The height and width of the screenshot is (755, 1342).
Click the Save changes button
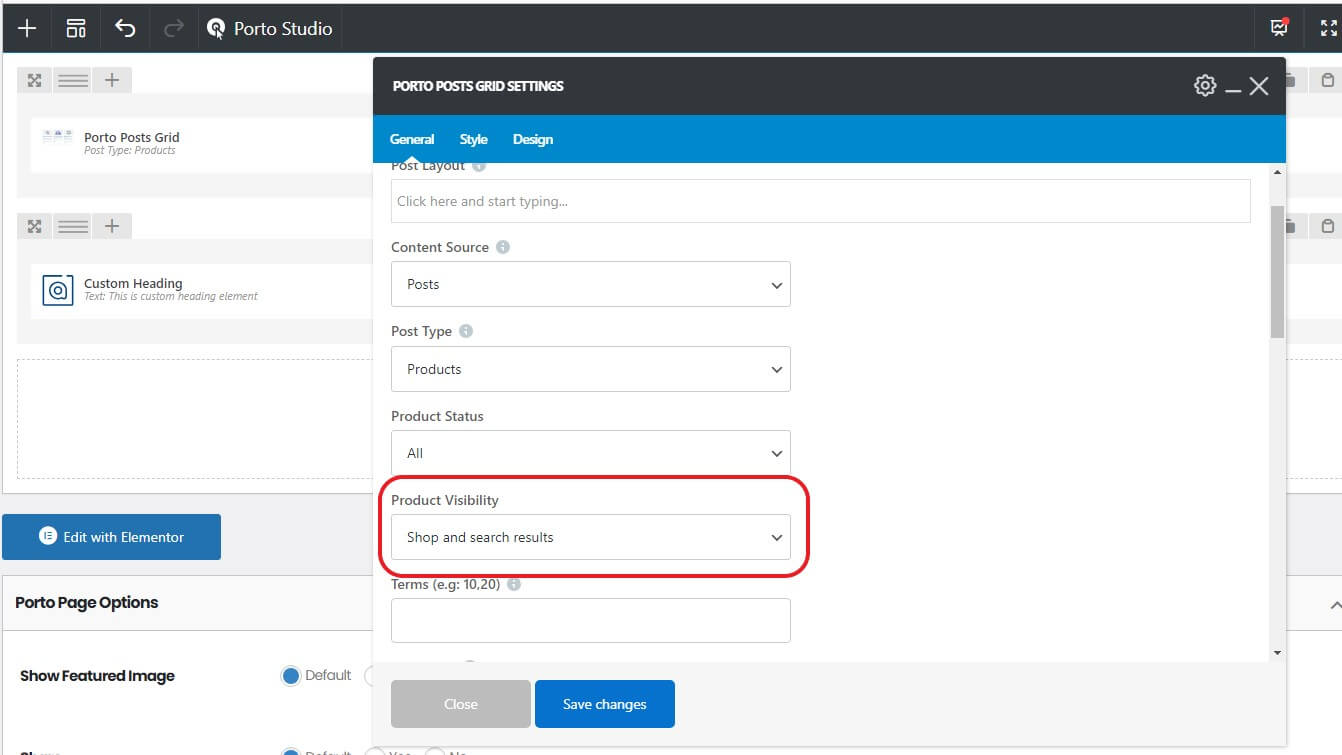coord(605,704)
